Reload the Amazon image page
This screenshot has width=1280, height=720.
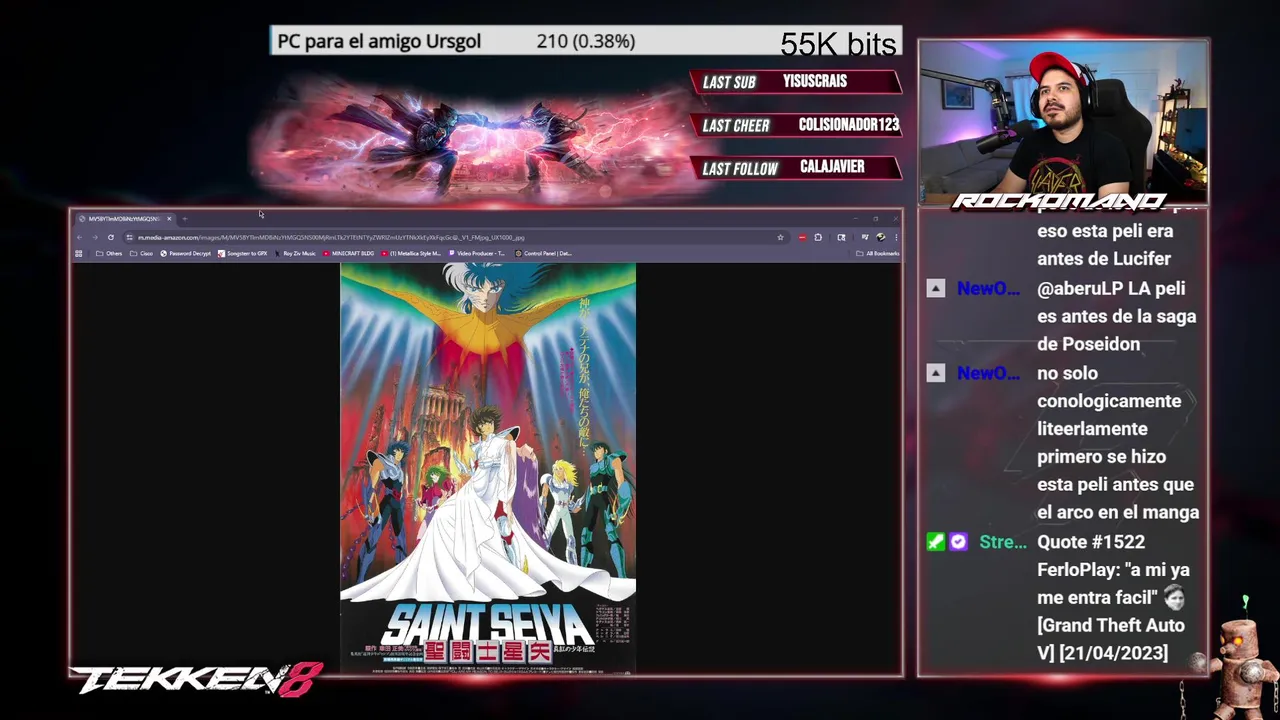tap(110, 237)
